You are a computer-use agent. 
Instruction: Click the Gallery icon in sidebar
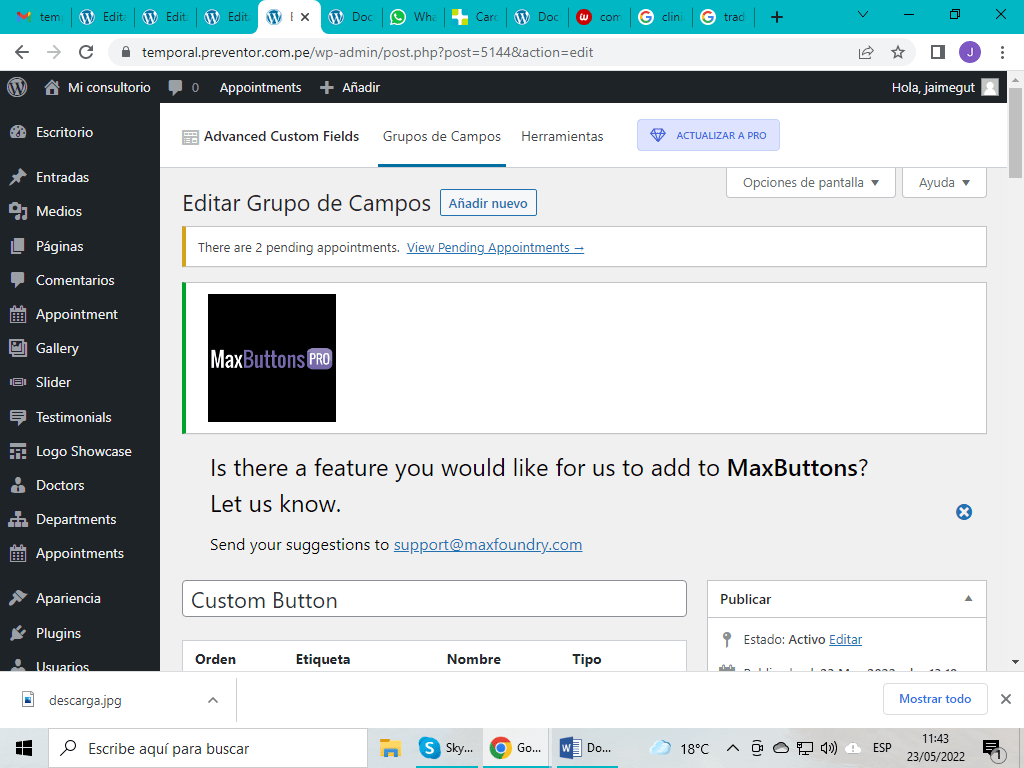tap(18, 348)
